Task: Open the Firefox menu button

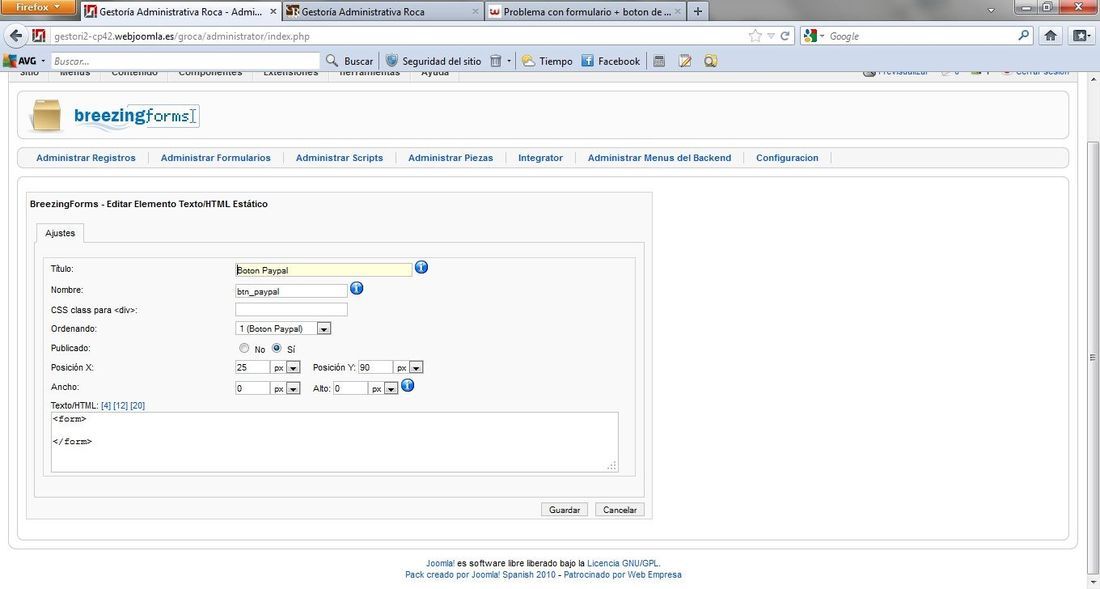Action: pos(37,8)
